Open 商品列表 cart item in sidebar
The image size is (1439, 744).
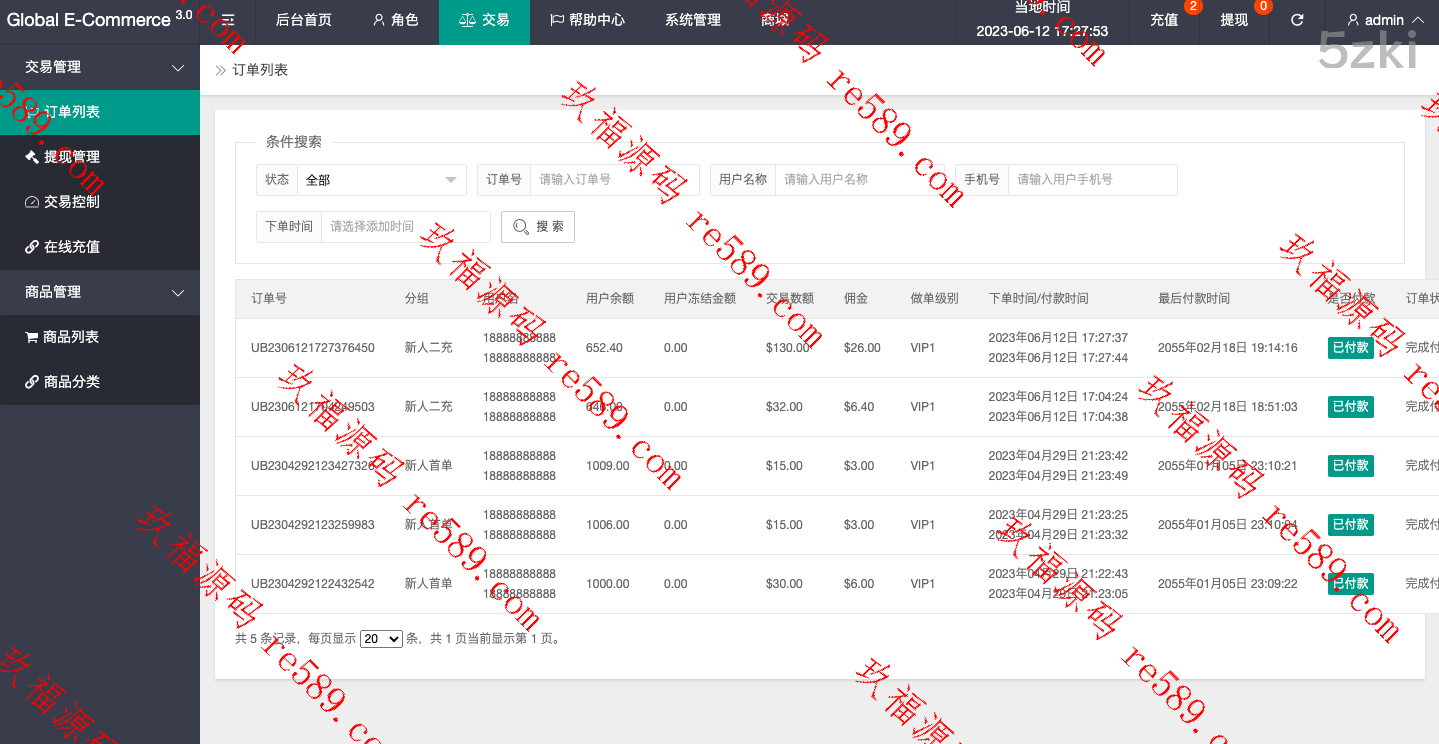click(x=71, y=337)
